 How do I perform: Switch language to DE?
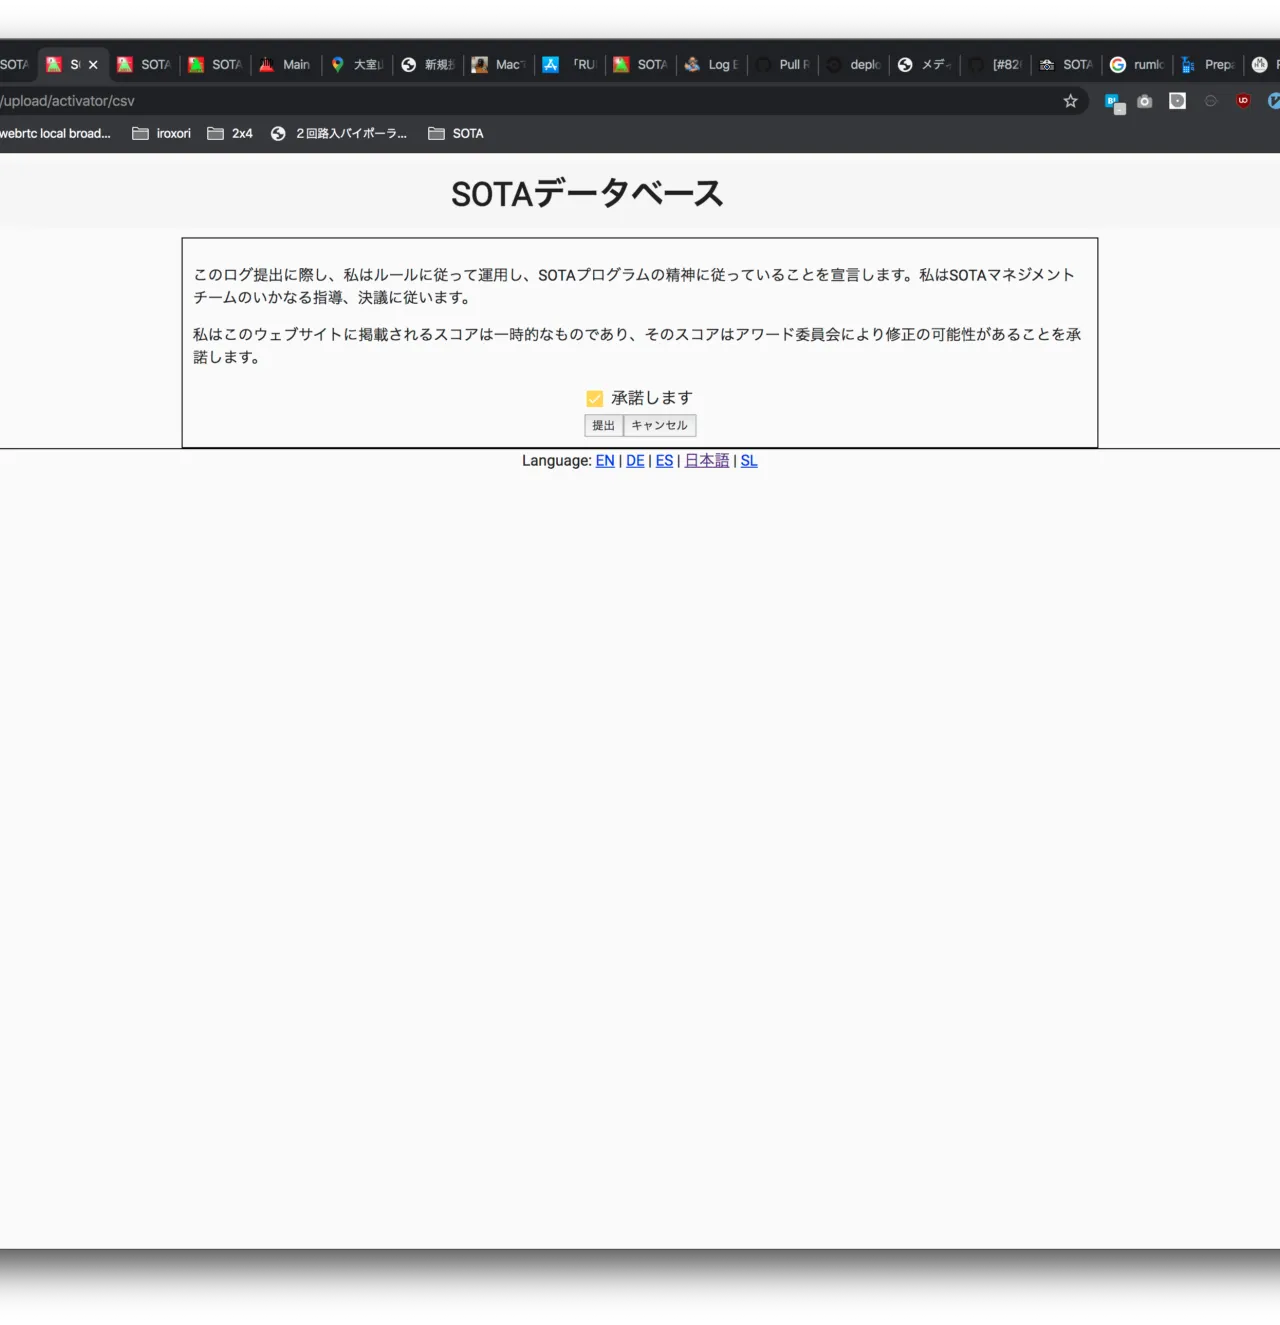(x=635, y=461)
